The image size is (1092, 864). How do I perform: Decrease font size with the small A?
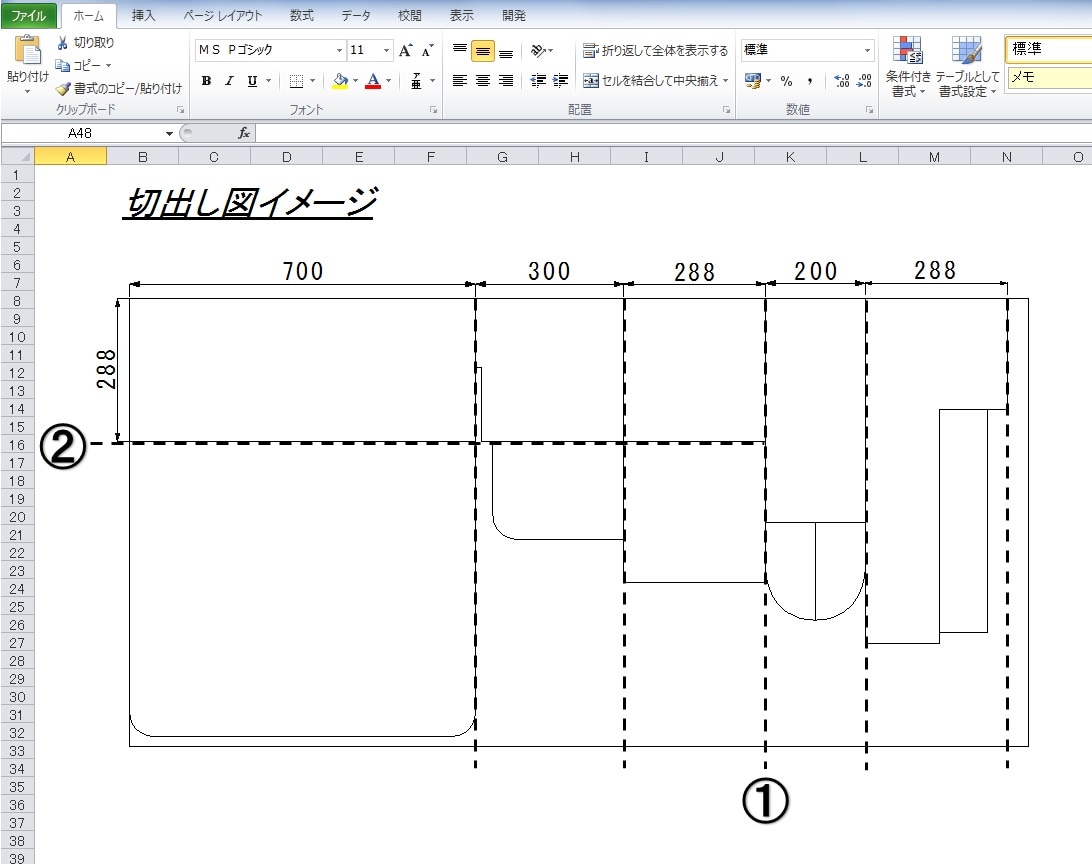427,50
